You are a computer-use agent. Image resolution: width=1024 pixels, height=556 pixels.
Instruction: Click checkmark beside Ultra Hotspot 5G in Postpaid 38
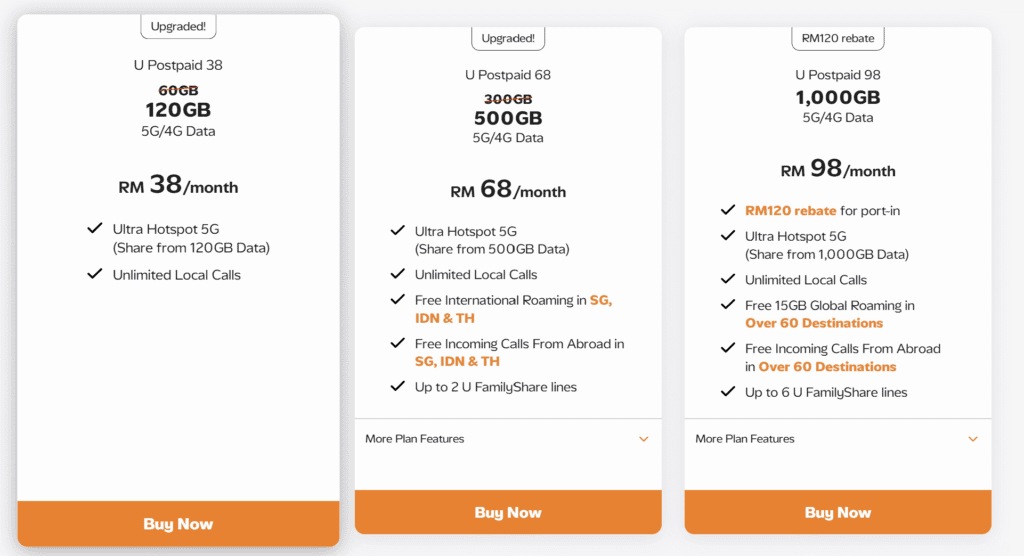[x=95, y=230]
